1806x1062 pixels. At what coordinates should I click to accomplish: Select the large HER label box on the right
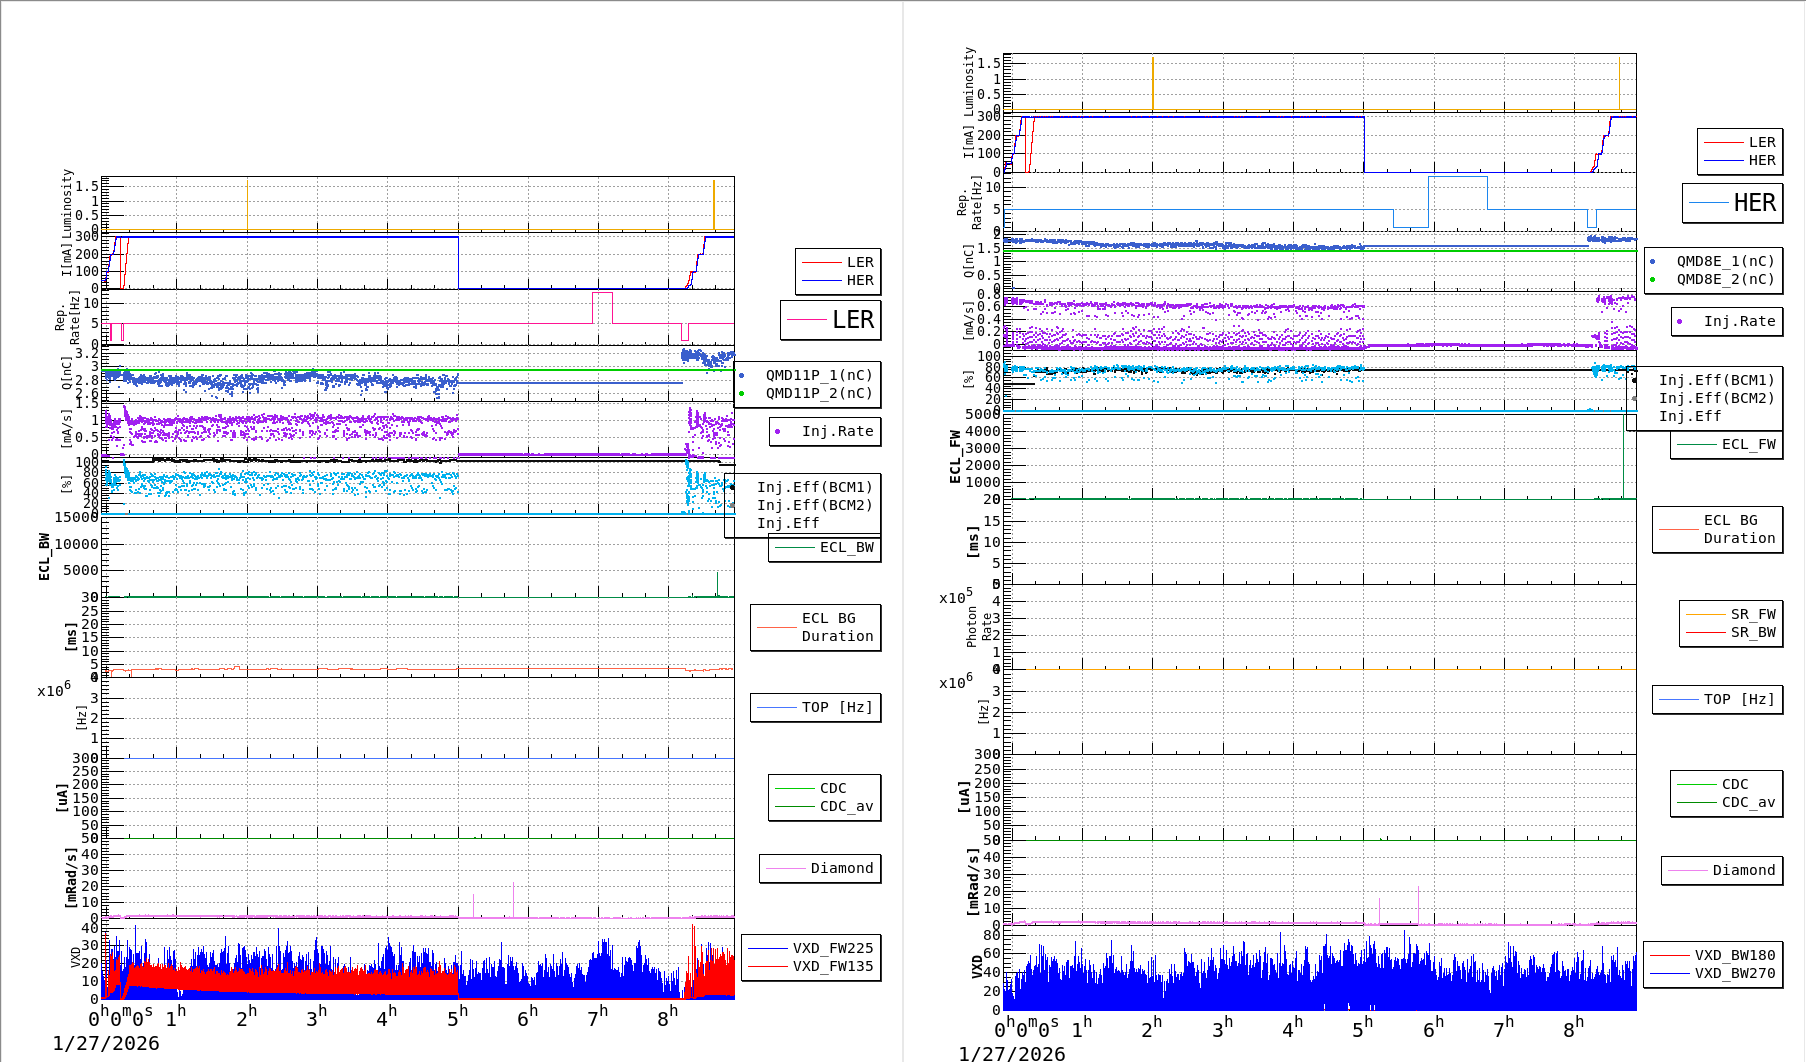coord(1729,203)
